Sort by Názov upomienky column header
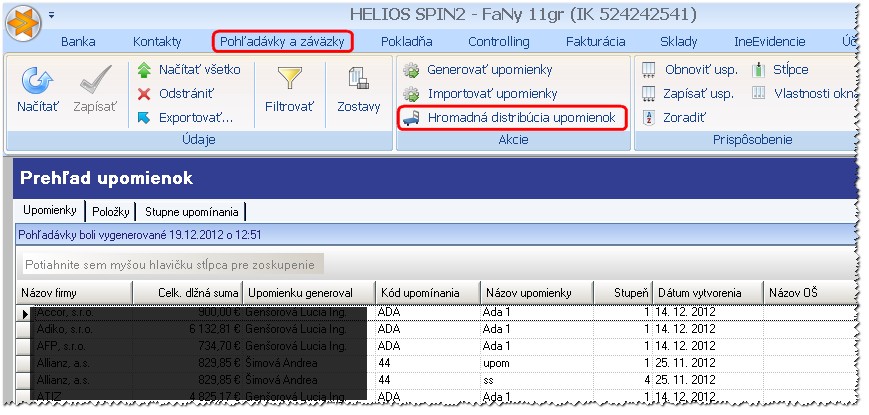 537,293
